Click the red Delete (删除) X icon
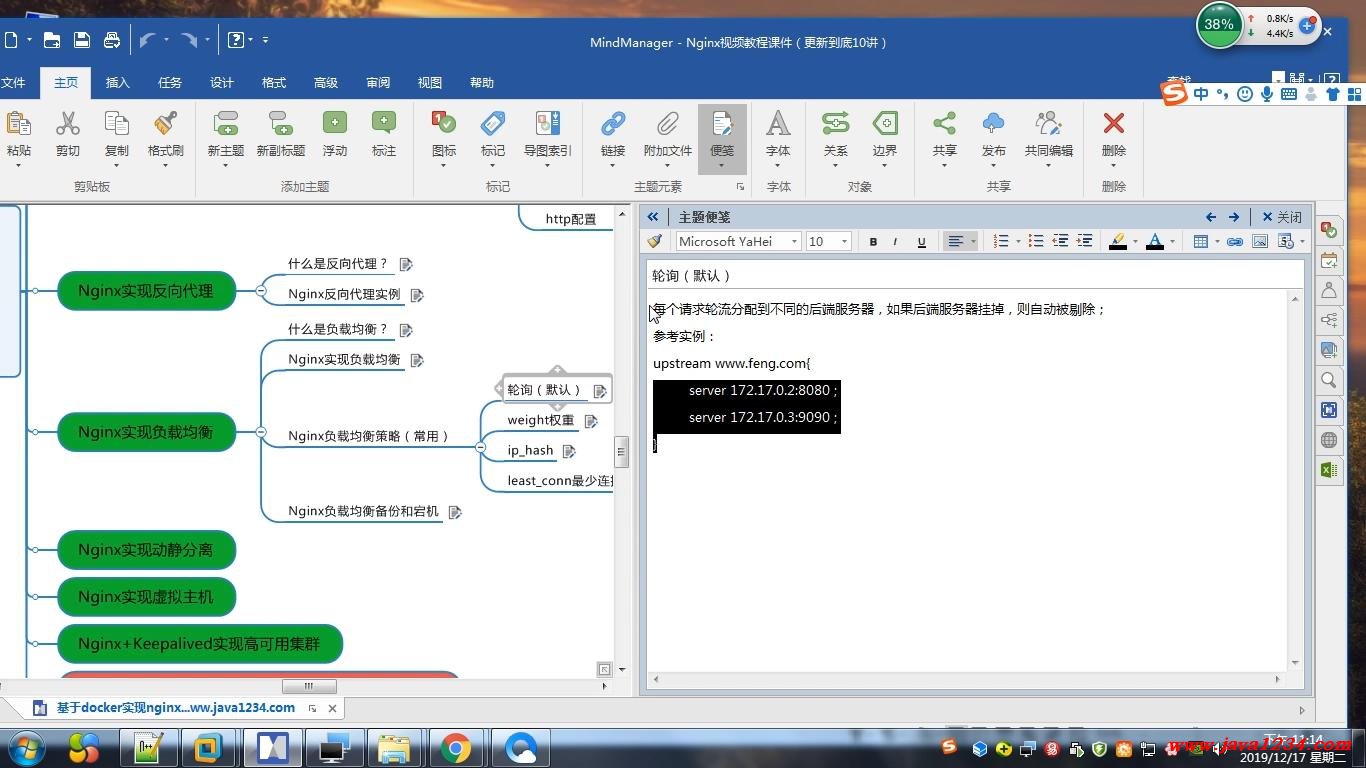The height and width of the screenshot is (768, 1366). [x=1113, y=124]
